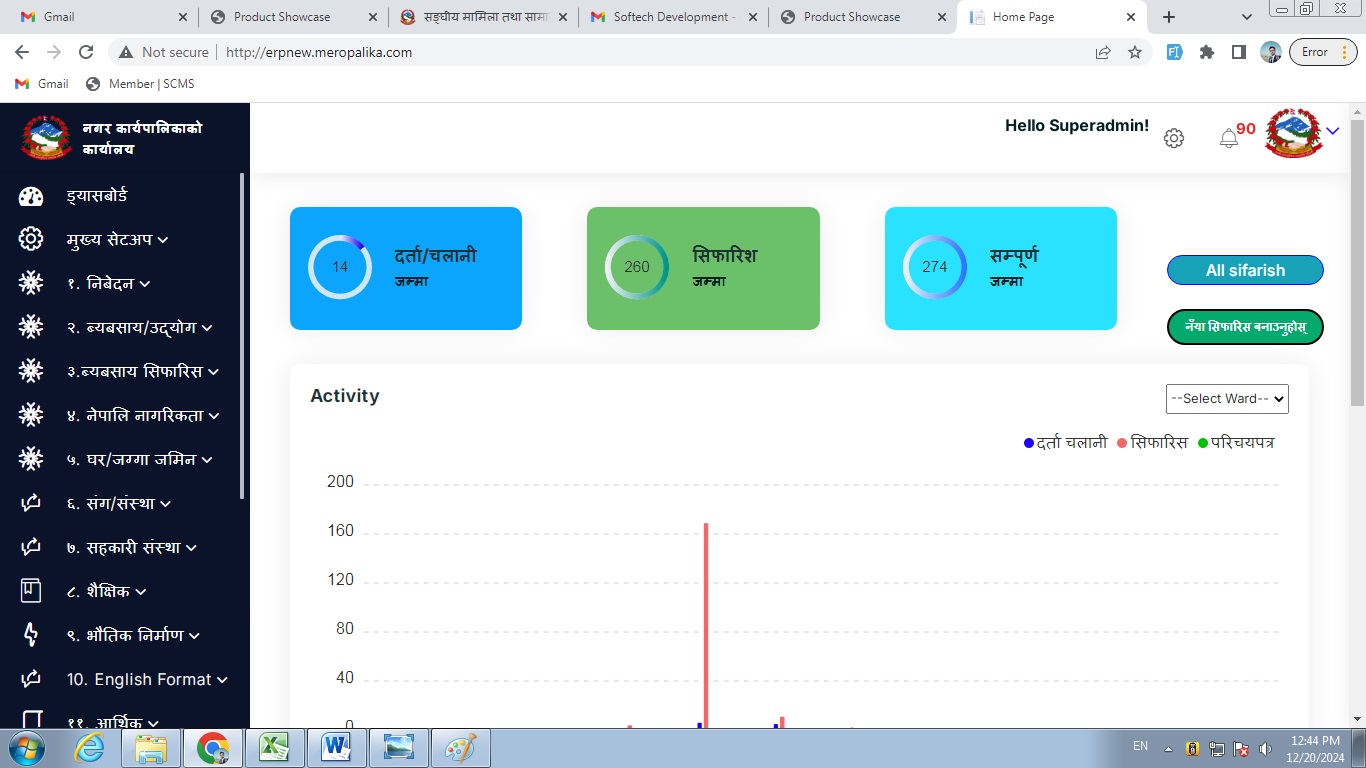
Task: Reload the page with the refresh icon
Action: coord(86,52)
